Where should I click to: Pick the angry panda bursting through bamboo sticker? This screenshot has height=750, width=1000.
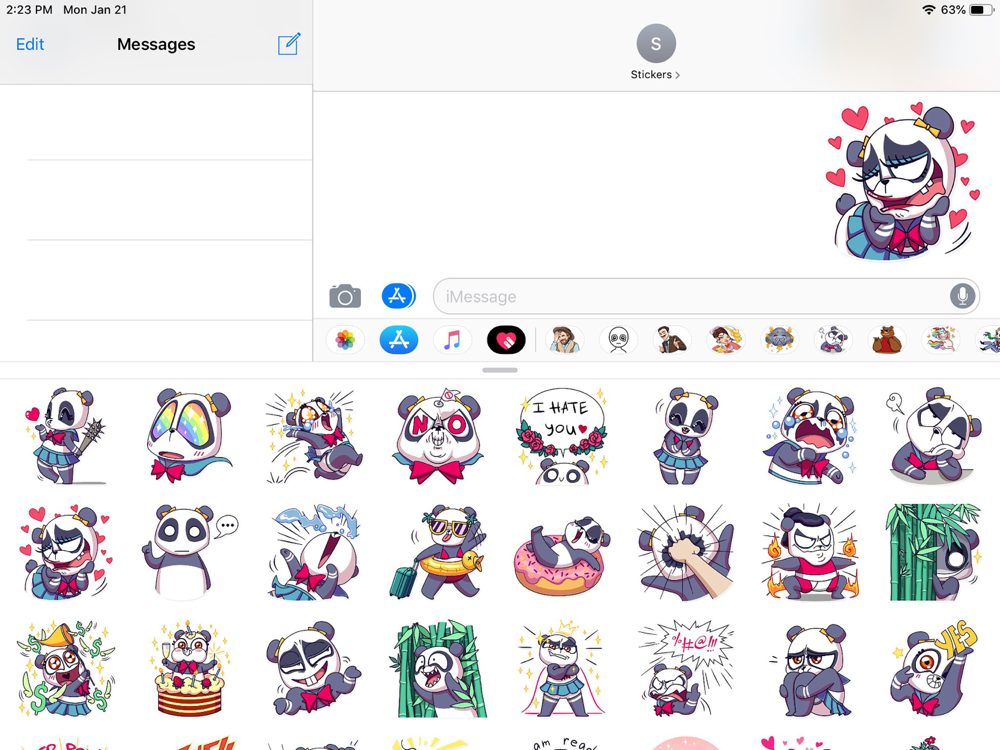pyautogui.click(x=438, y=669)
